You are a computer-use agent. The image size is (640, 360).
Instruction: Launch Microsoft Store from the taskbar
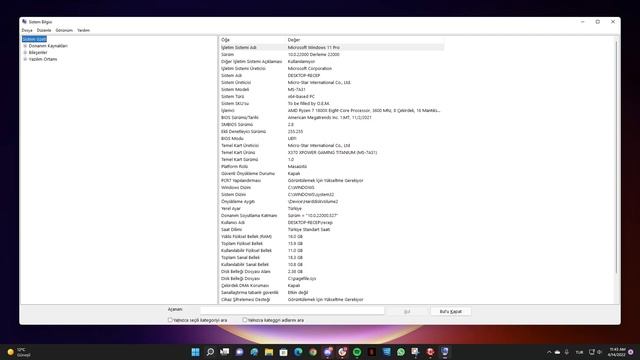283,352
